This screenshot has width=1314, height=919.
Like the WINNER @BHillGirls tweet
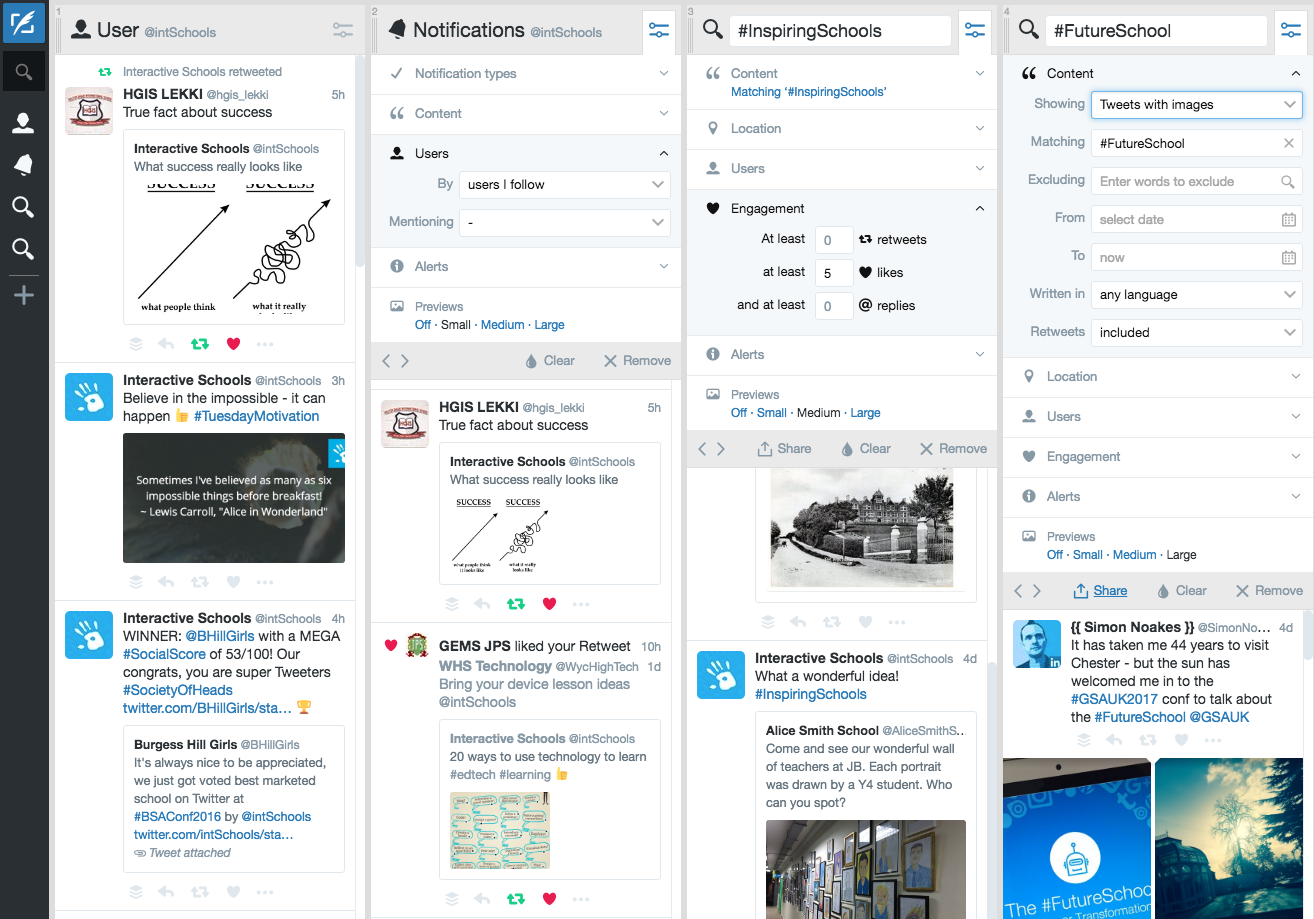(233, 892)
